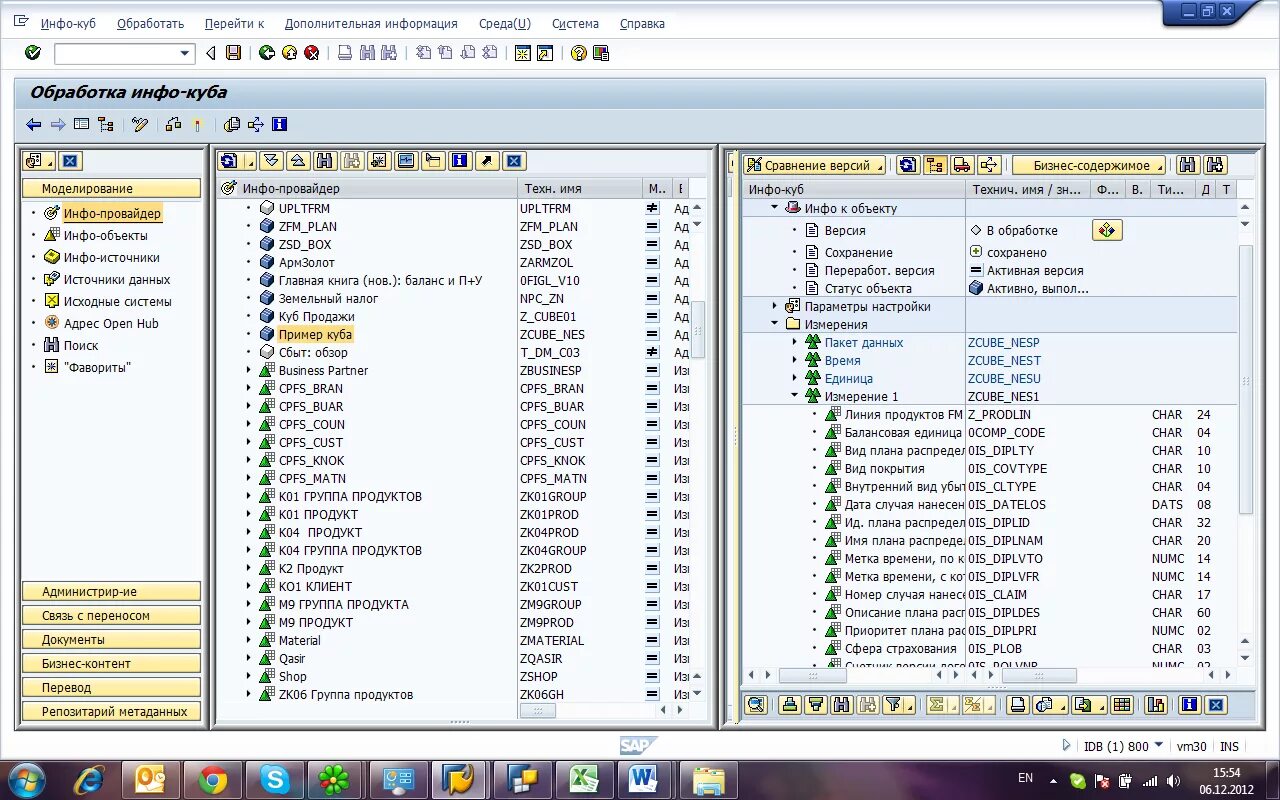Open the Администрир-ие section
The height and width of the screenshot is (800, 1280).
pos(111,591)
